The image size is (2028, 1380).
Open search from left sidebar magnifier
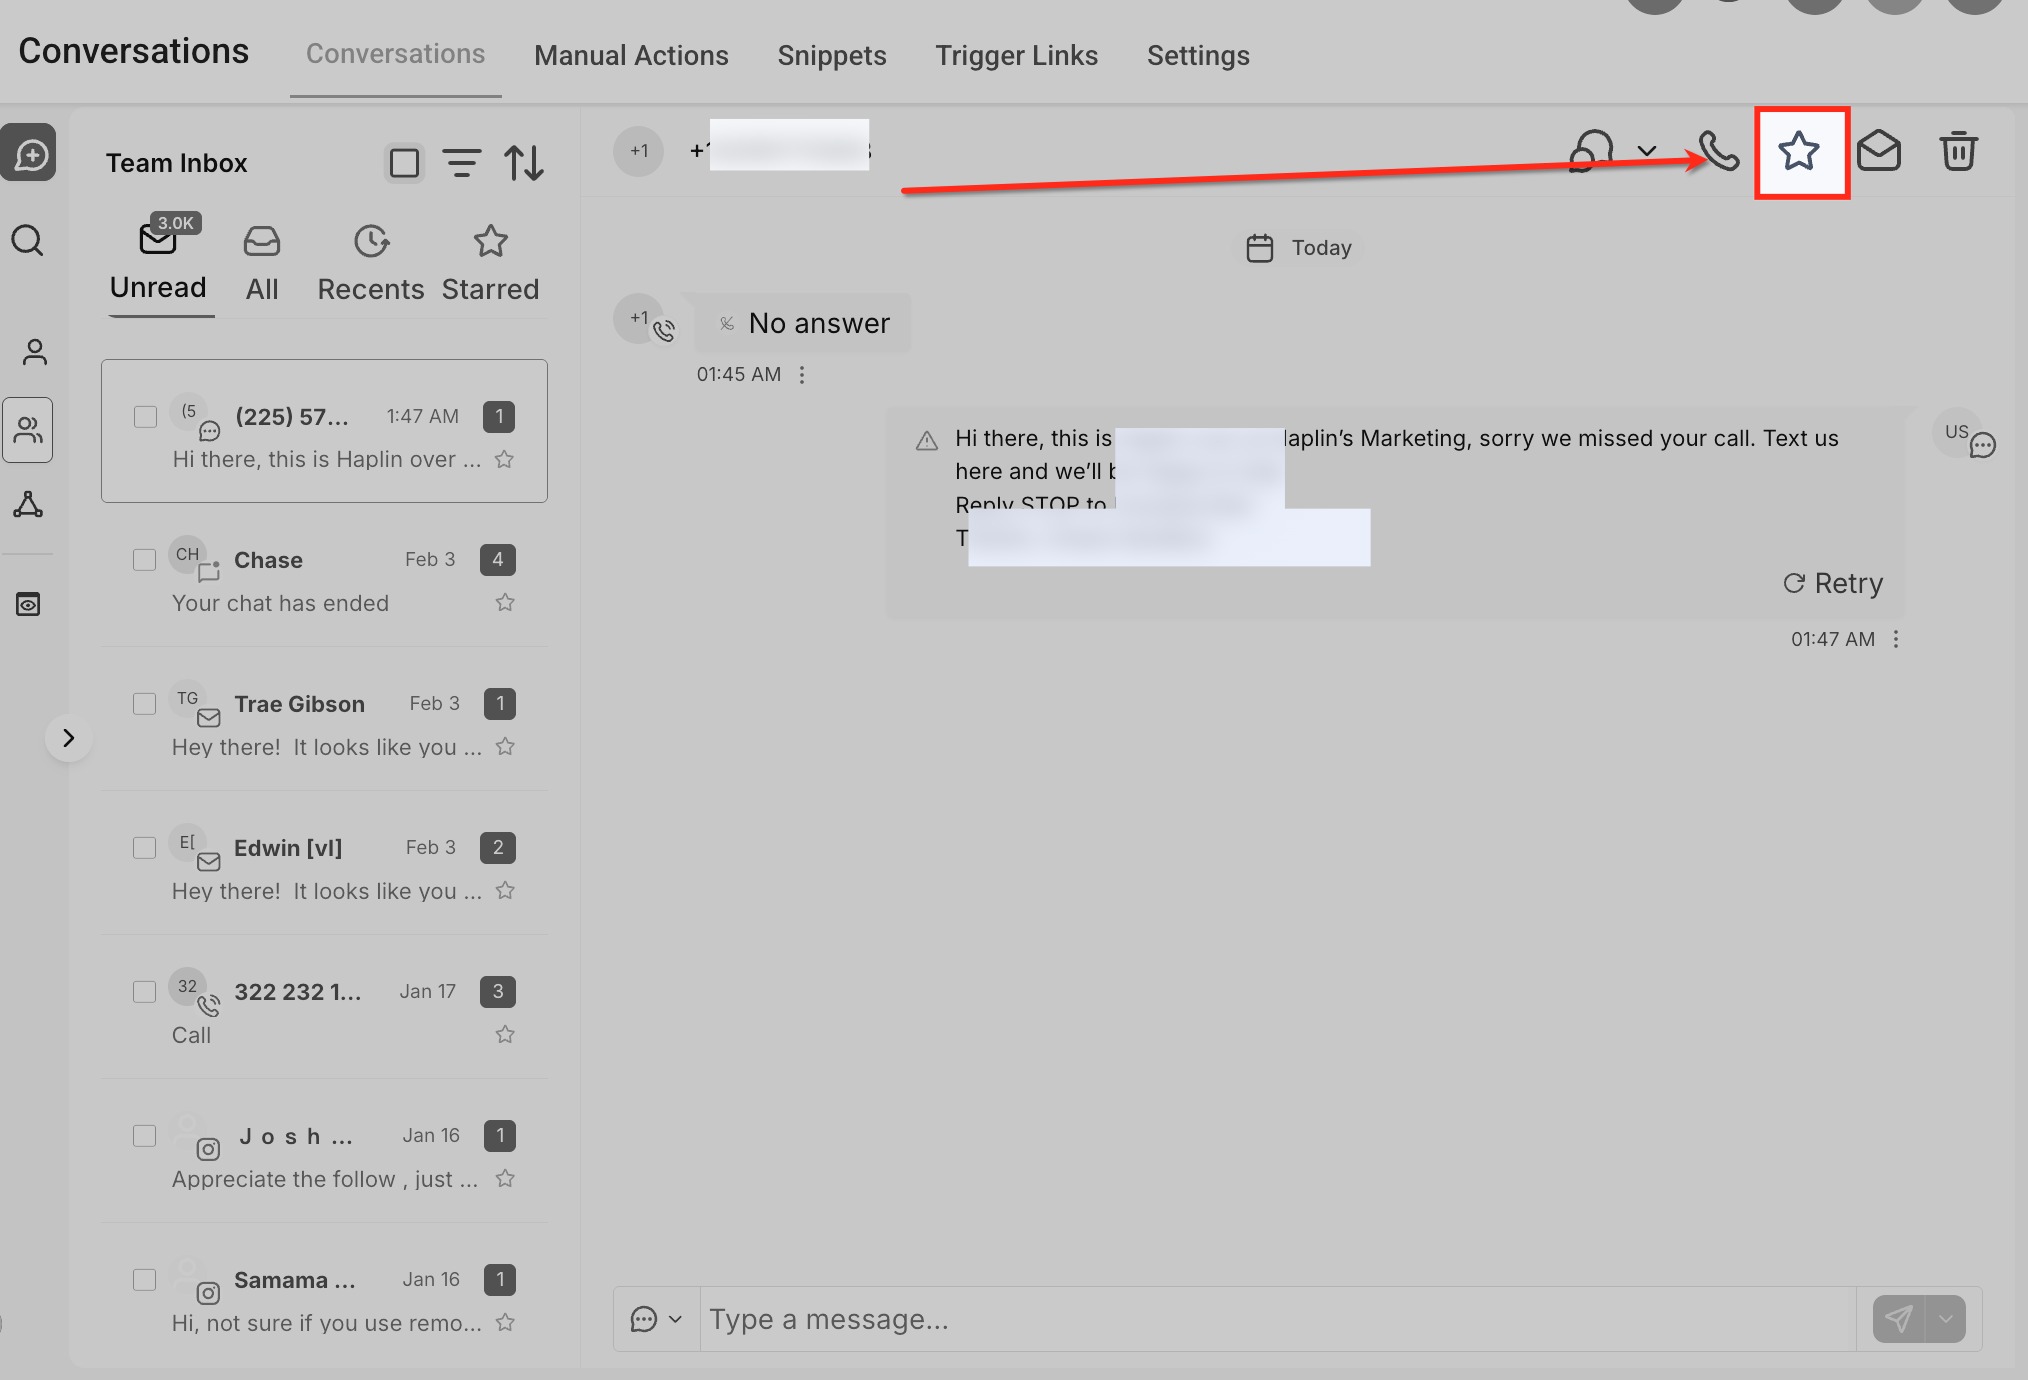28,241
